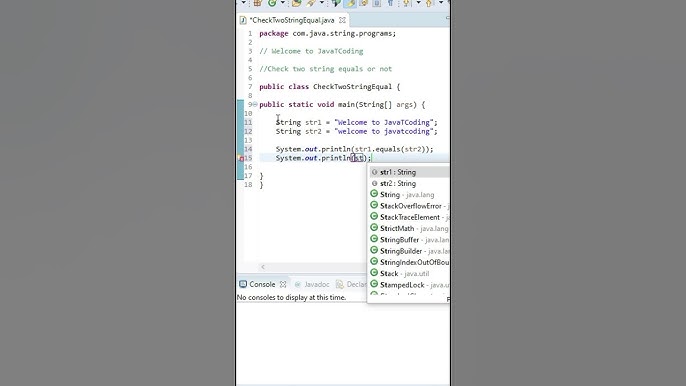The height and width of the screenshot is (386, 686).
Task: Switch to the Javadoc tab
Action: point(312,284)
